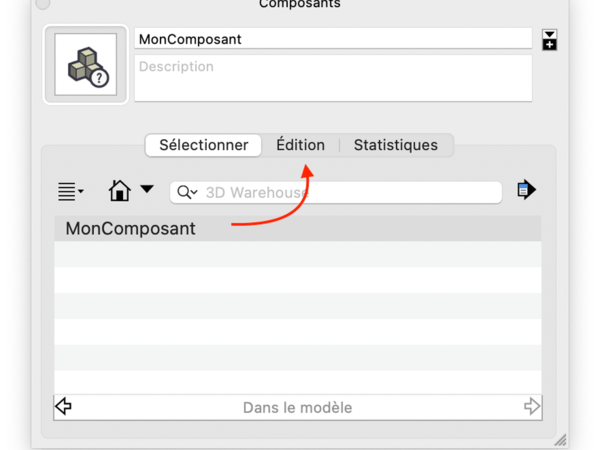Click the house In Model icon
The image size is (600, 450).
(120, 190)
